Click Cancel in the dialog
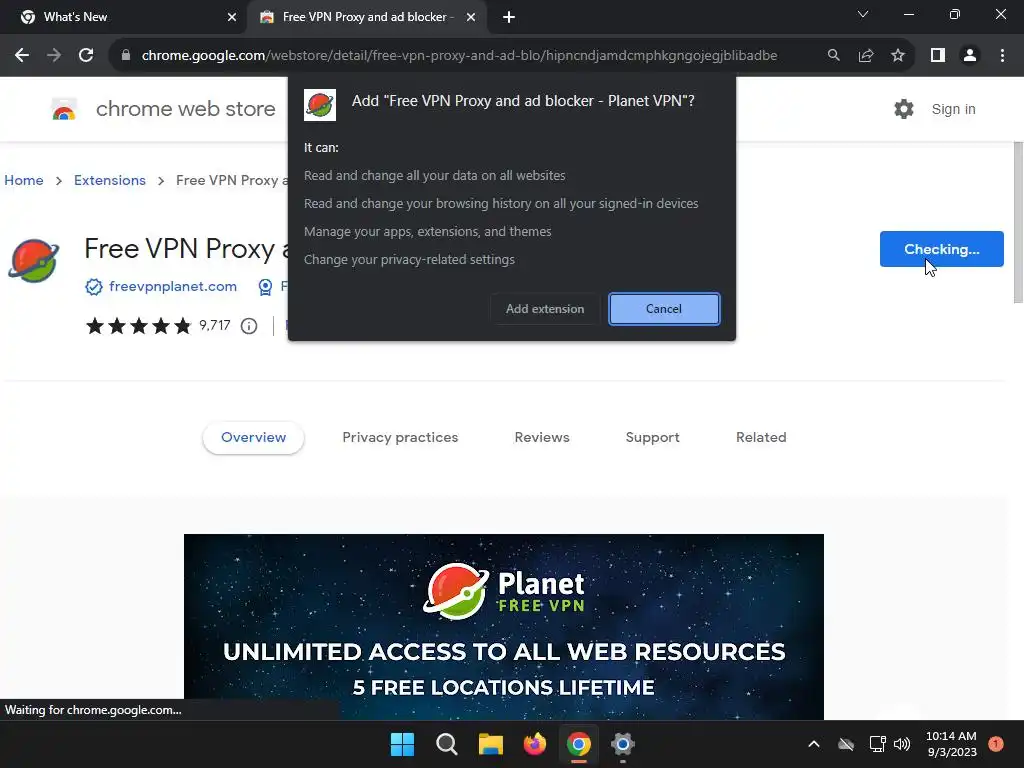The width and height of the screenshot is (1024, 768). [664, 309]
